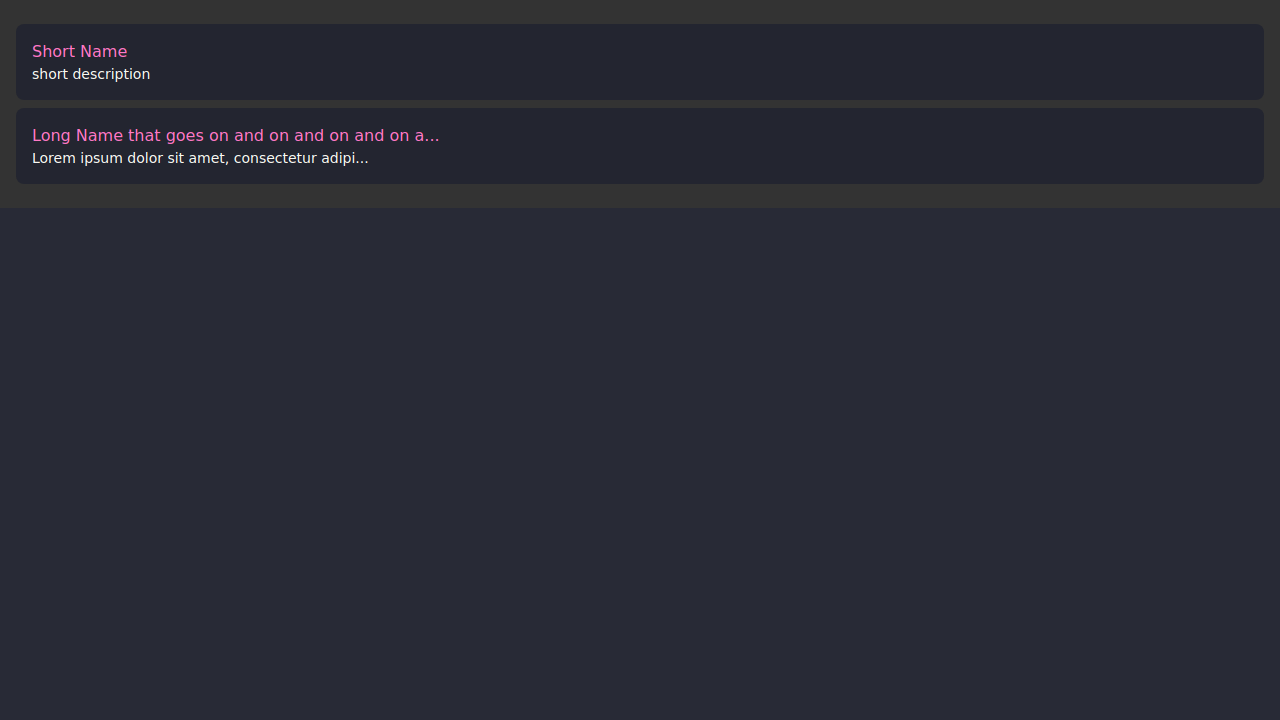Select the second card's empty right area

[900, 146]
